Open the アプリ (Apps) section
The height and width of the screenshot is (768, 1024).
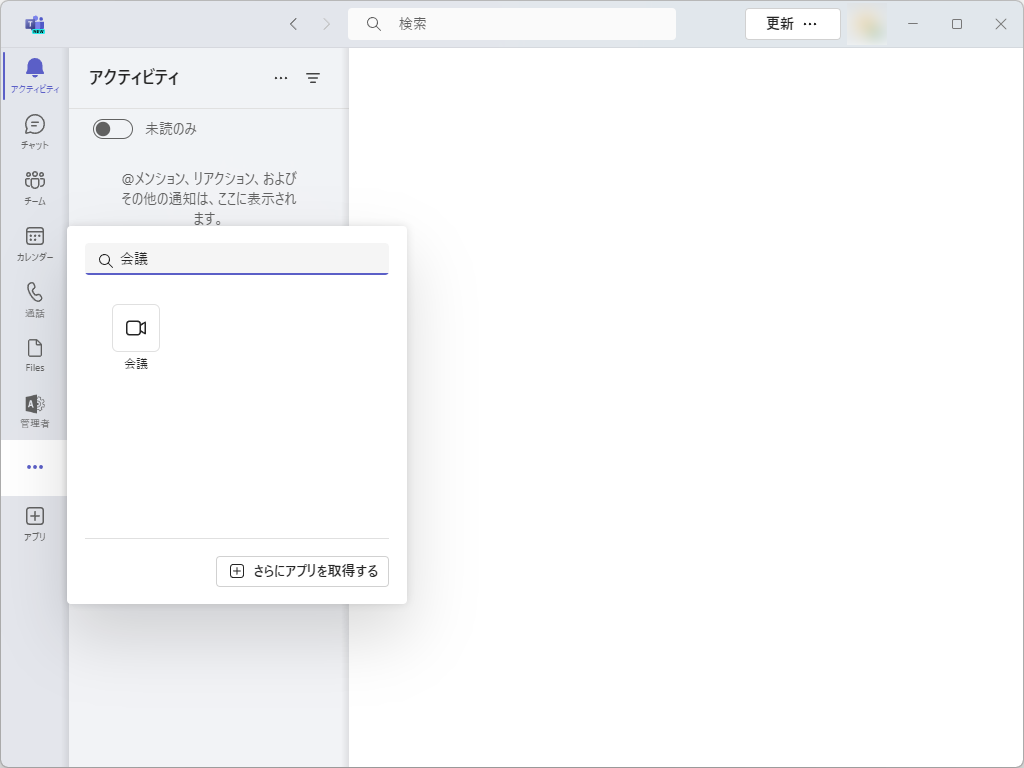(34, 522)
